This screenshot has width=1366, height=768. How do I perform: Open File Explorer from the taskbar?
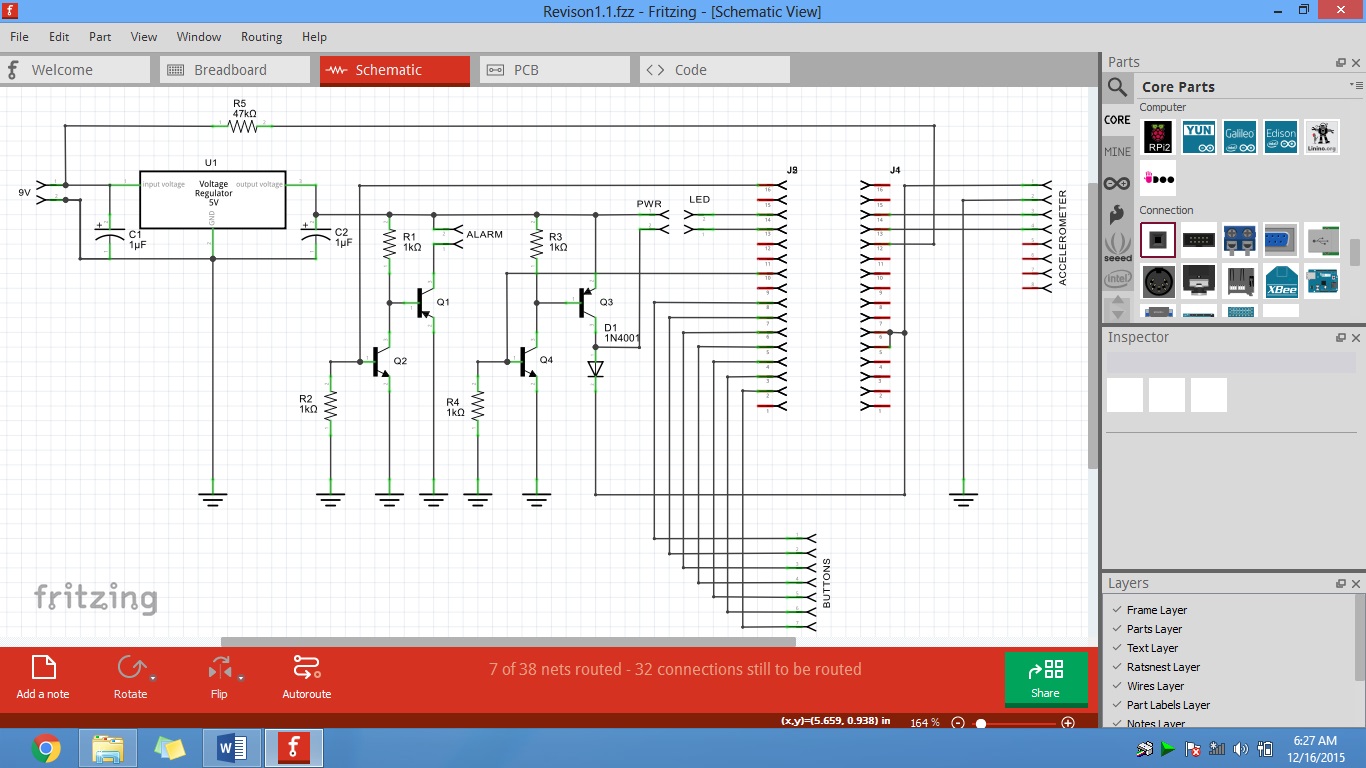108,748
